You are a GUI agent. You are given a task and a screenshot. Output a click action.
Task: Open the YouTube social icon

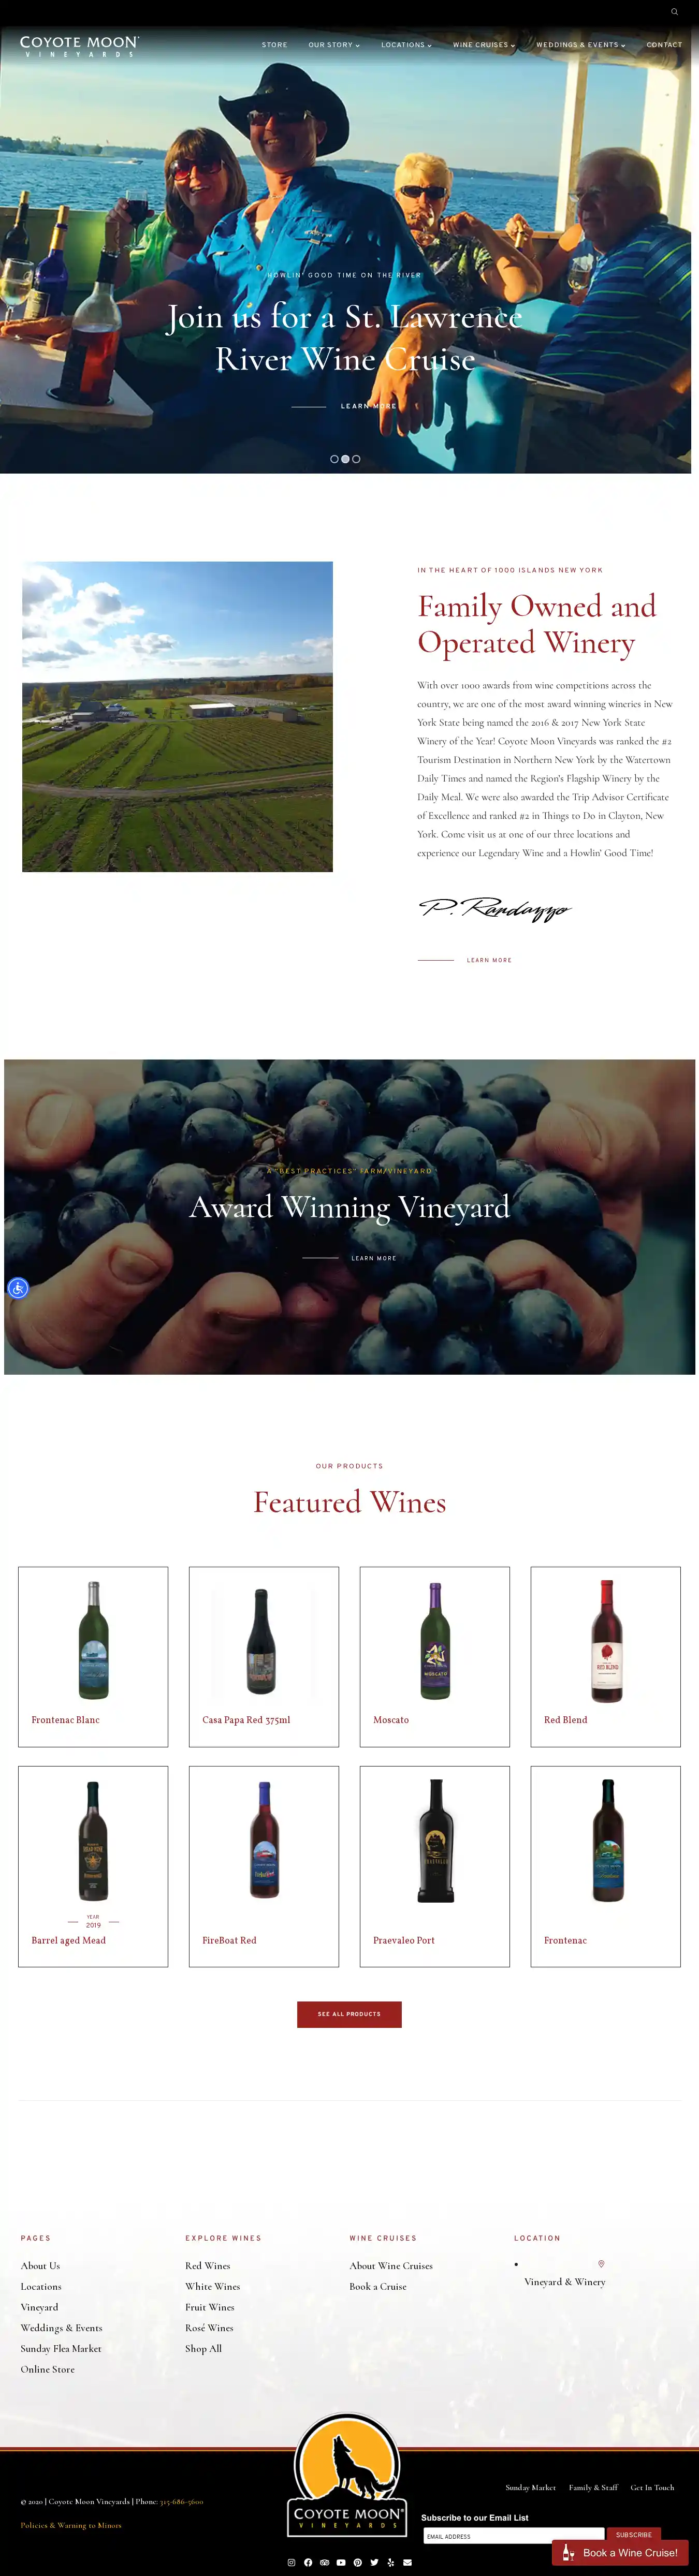pos(341,2562)
